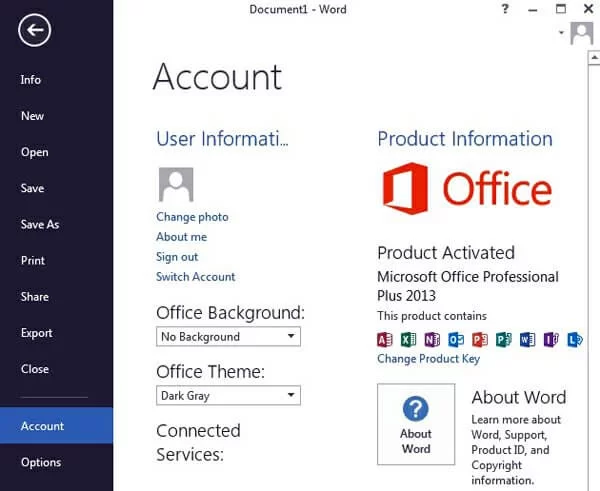The height and width of the screenshot is (491, 600).
Task: Click the About Word heading text
Action: point(518,397)
